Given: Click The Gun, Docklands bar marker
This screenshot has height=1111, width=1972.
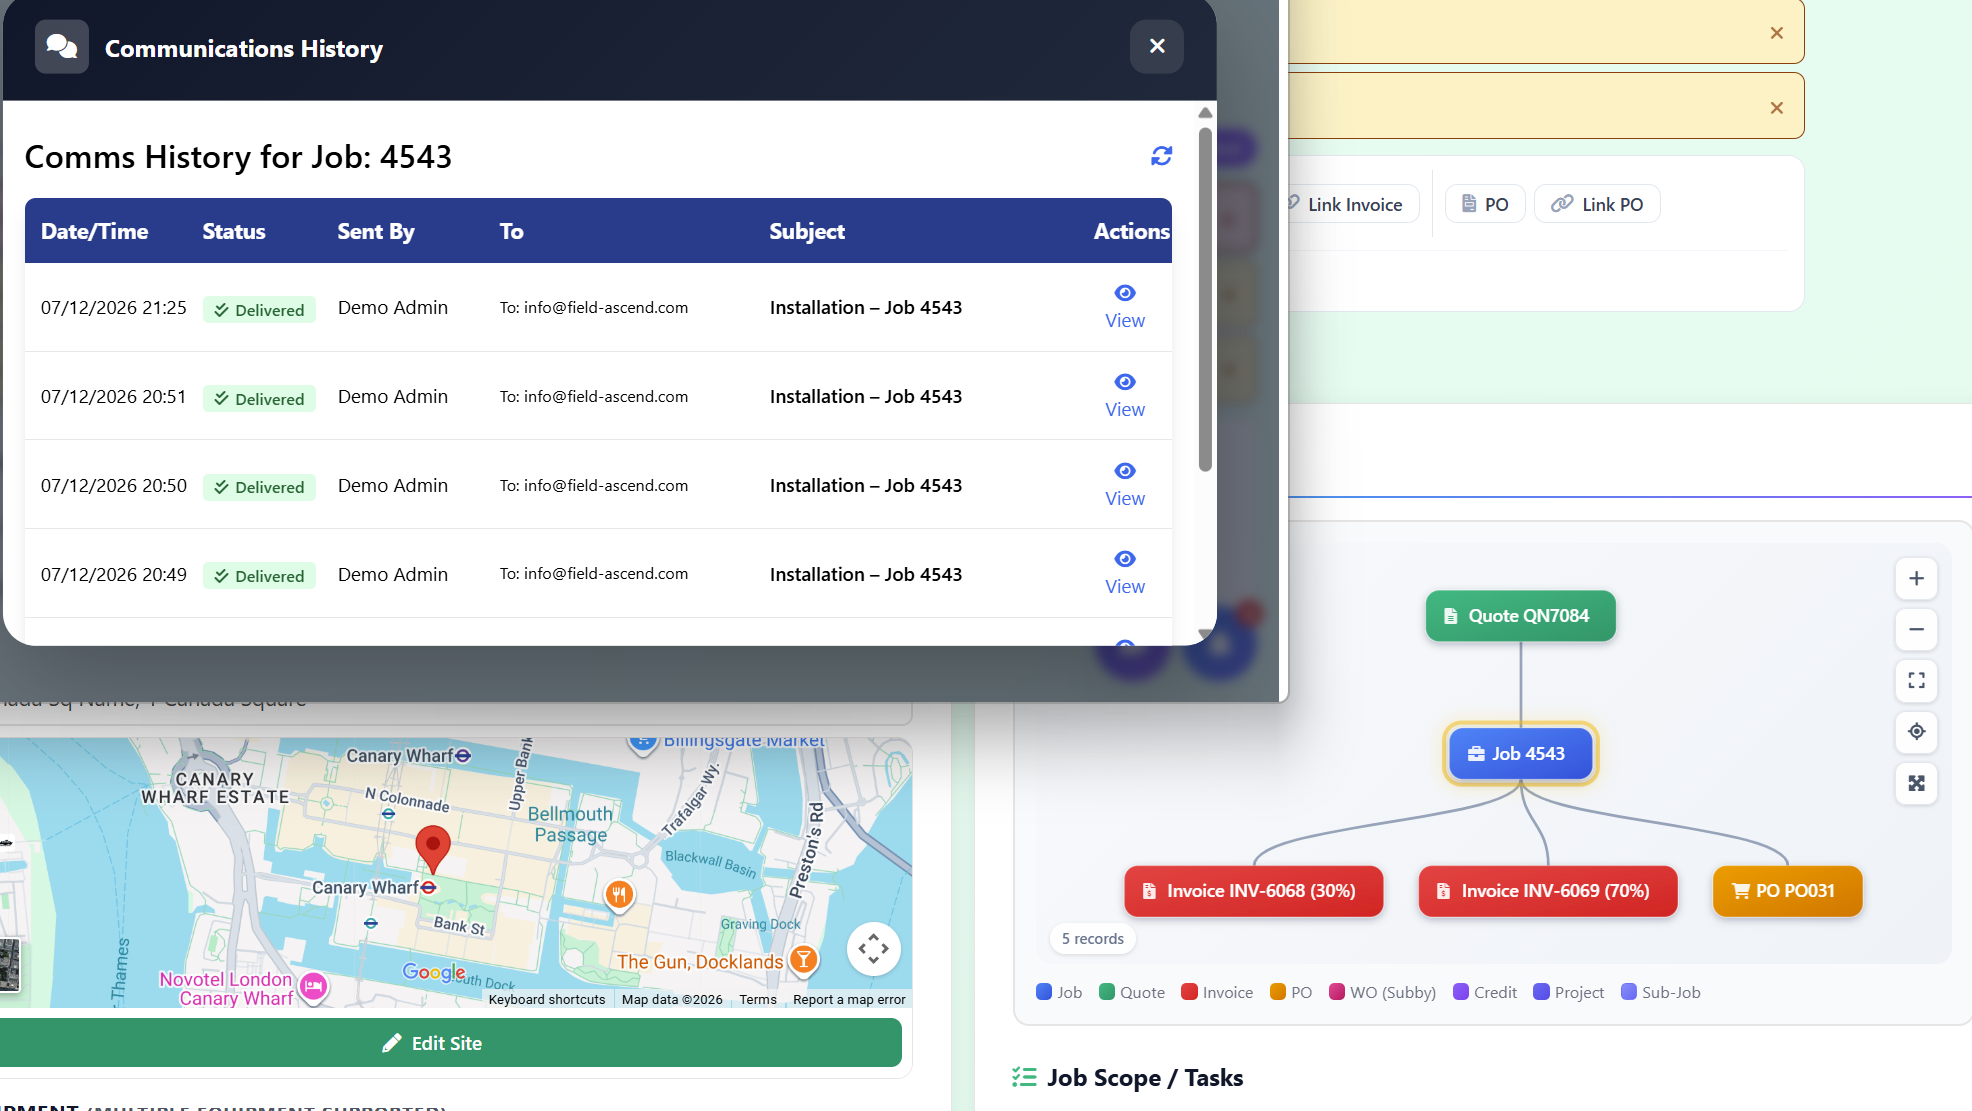Looking at the screenshot, I should [803, 960].
